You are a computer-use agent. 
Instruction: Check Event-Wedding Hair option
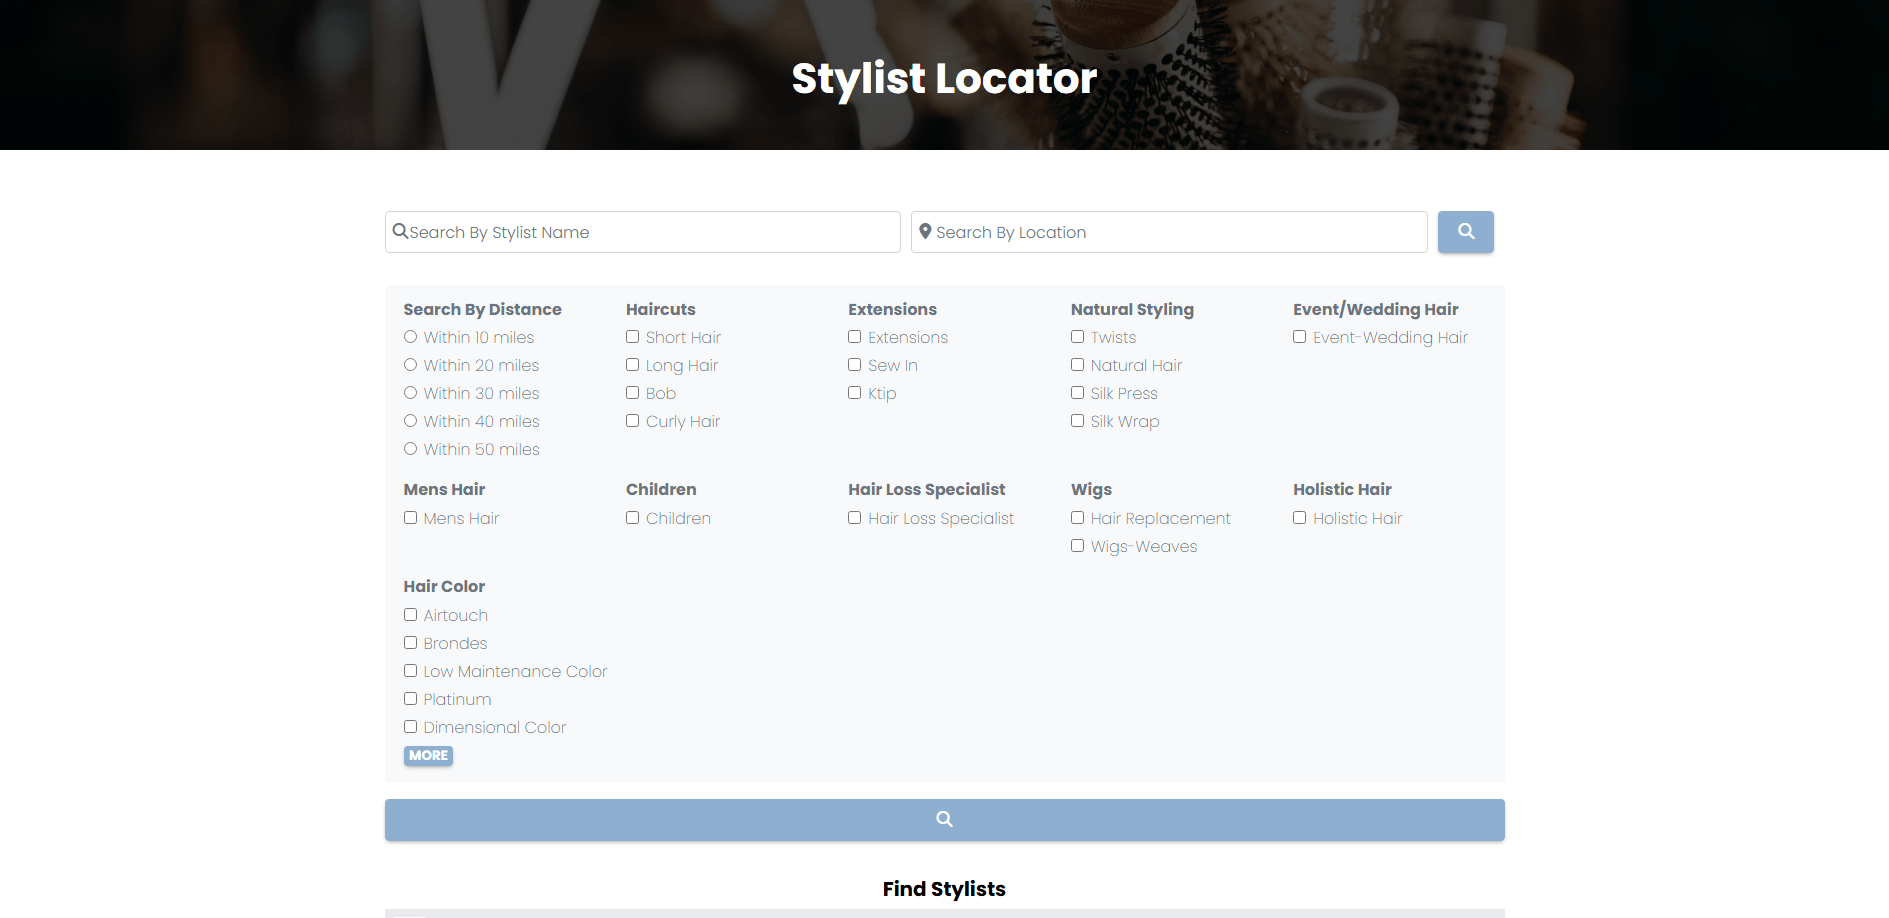(1299, 337)
